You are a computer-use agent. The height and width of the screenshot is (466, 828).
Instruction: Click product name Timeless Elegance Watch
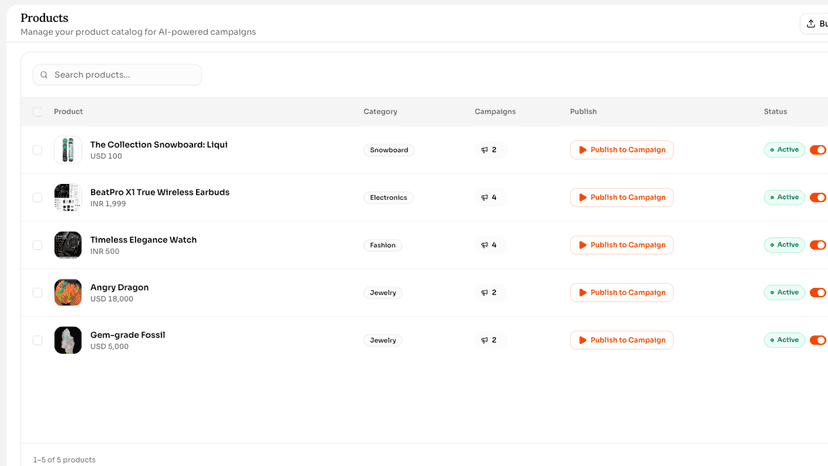(x=144, y=240)
